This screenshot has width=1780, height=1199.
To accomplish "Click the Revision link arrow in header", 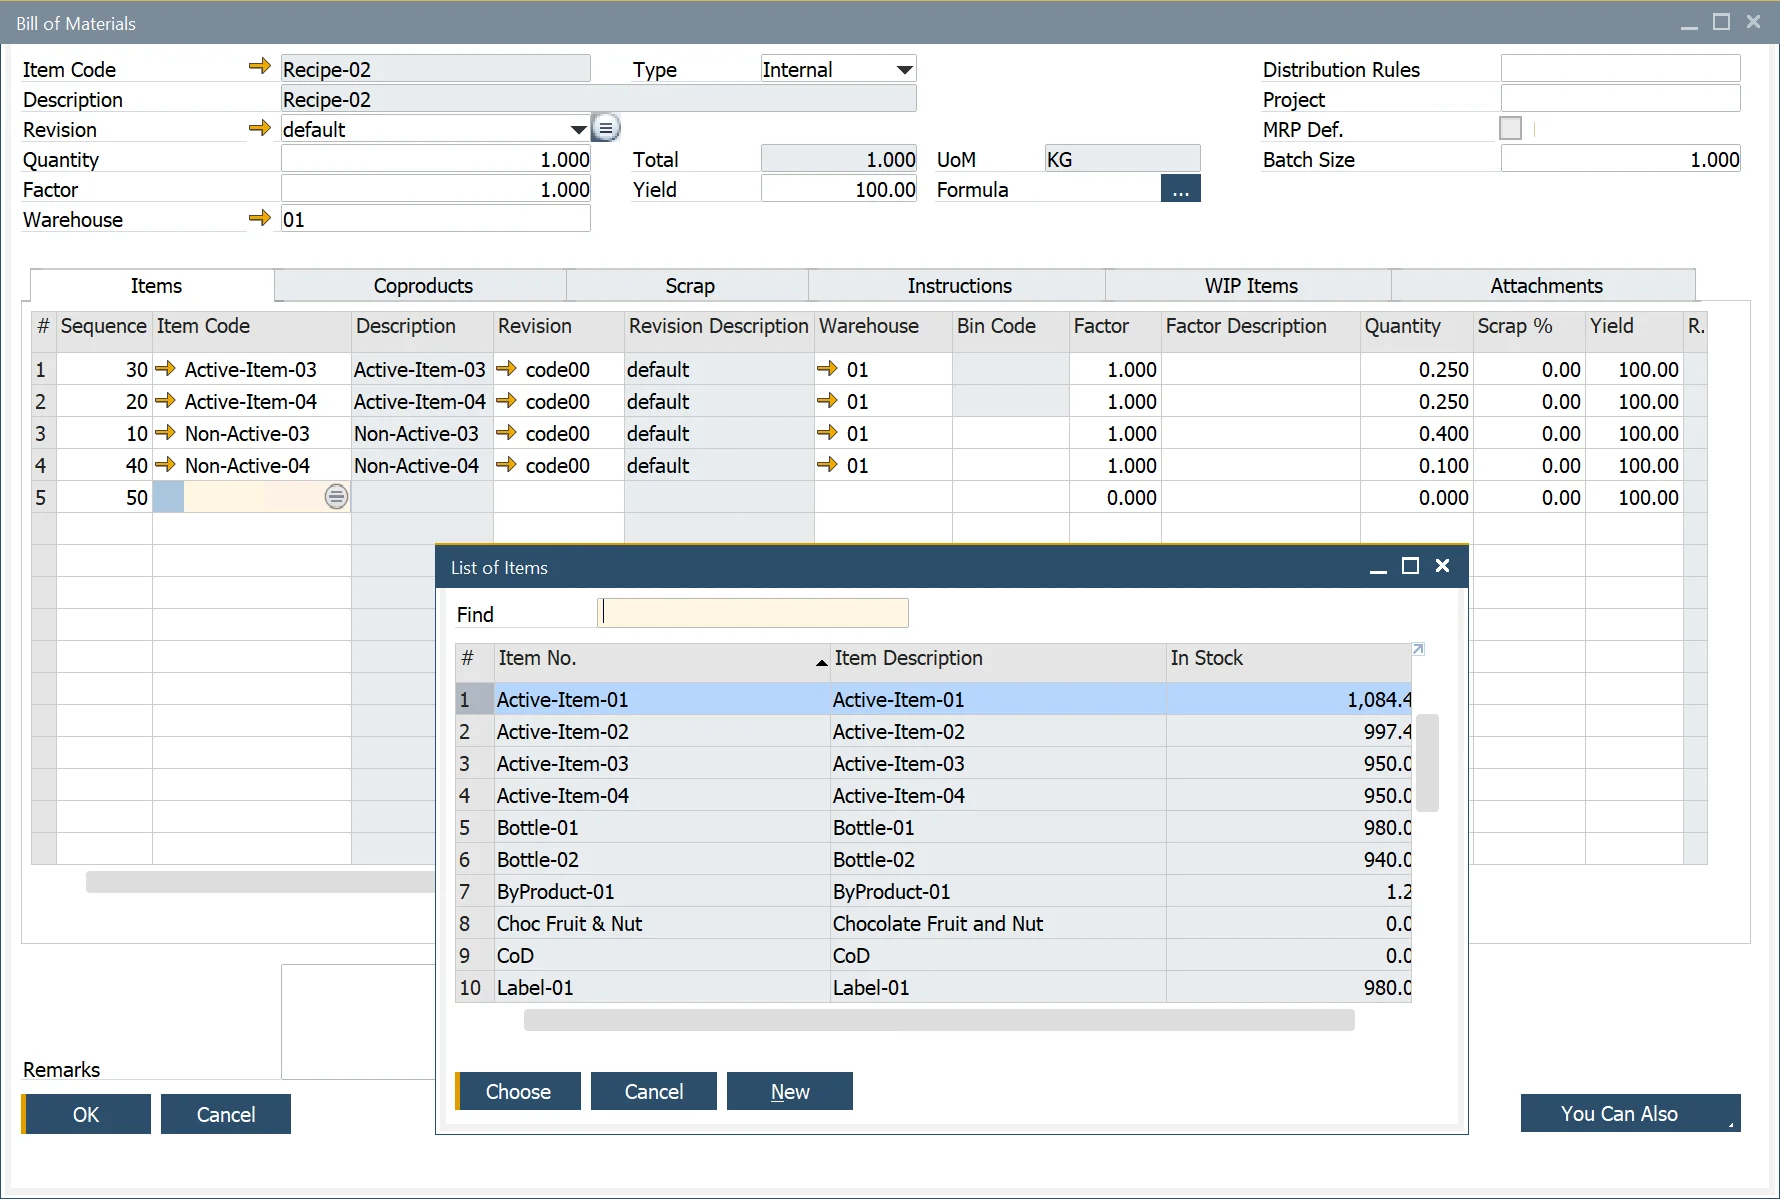I will 259,128.
